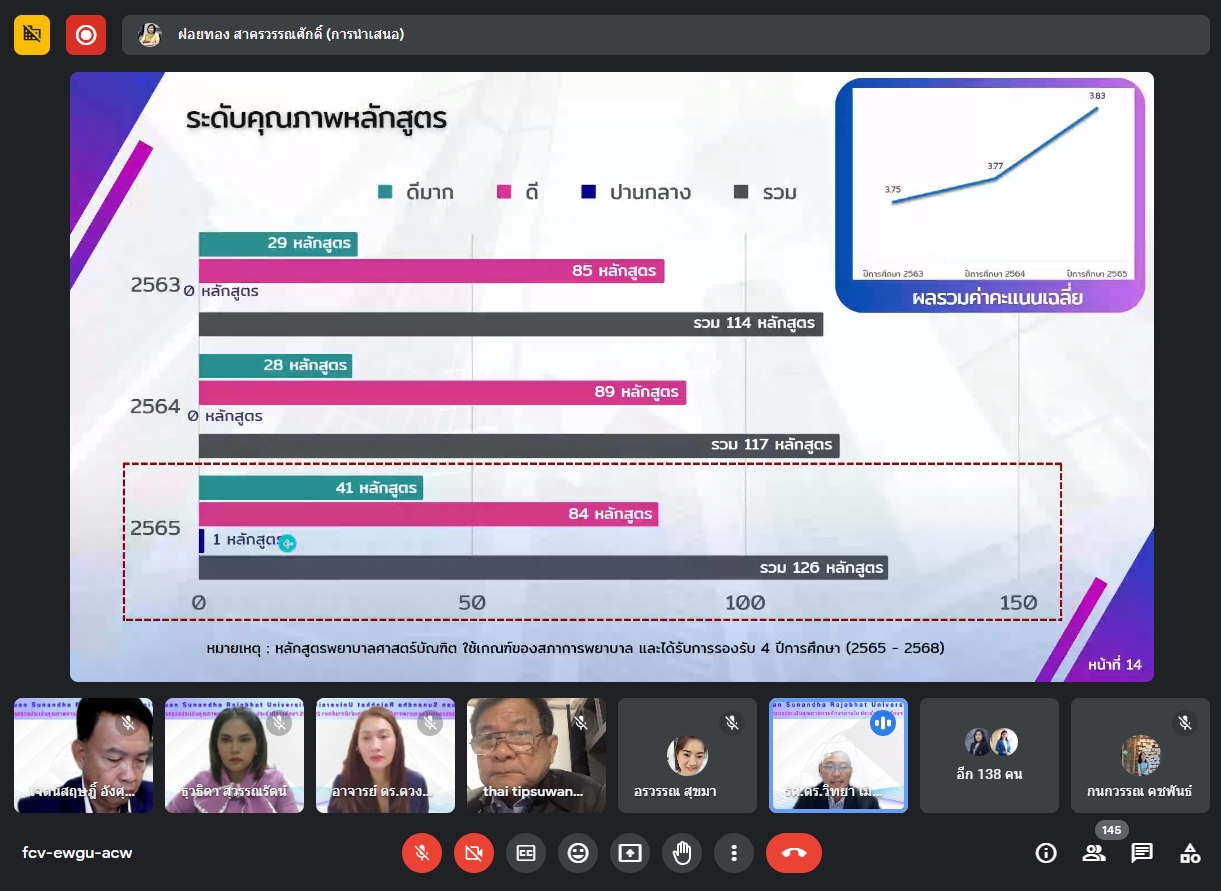Screen dimensions: 1221x891
Task: Expand the 'อีก 138 คน' participants tile
Action: point(989,754)
